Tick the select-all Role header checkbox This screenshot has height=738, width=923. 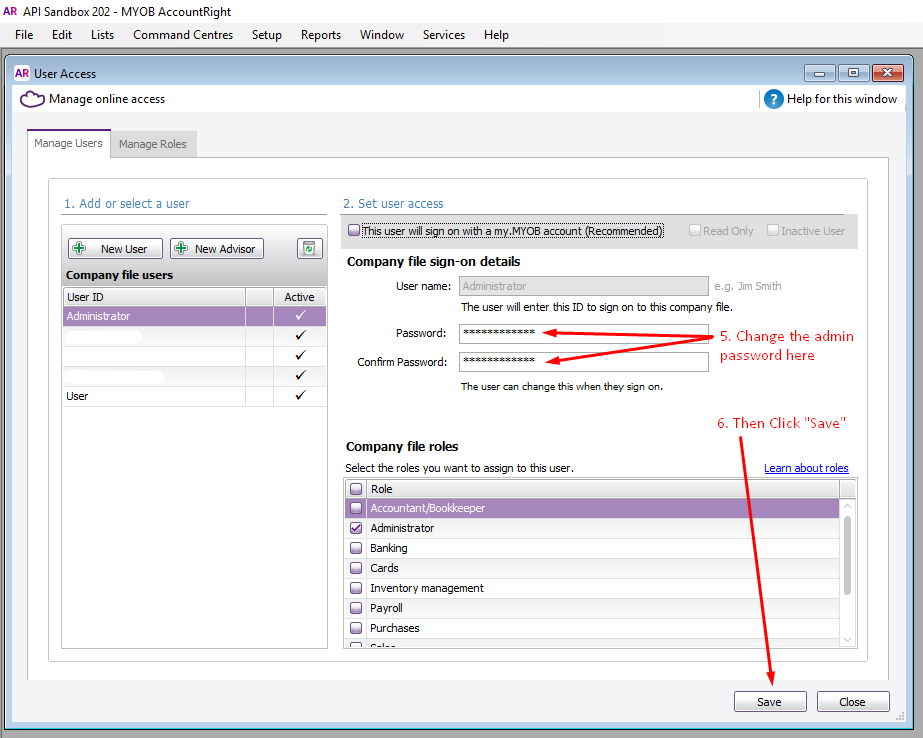356,488
